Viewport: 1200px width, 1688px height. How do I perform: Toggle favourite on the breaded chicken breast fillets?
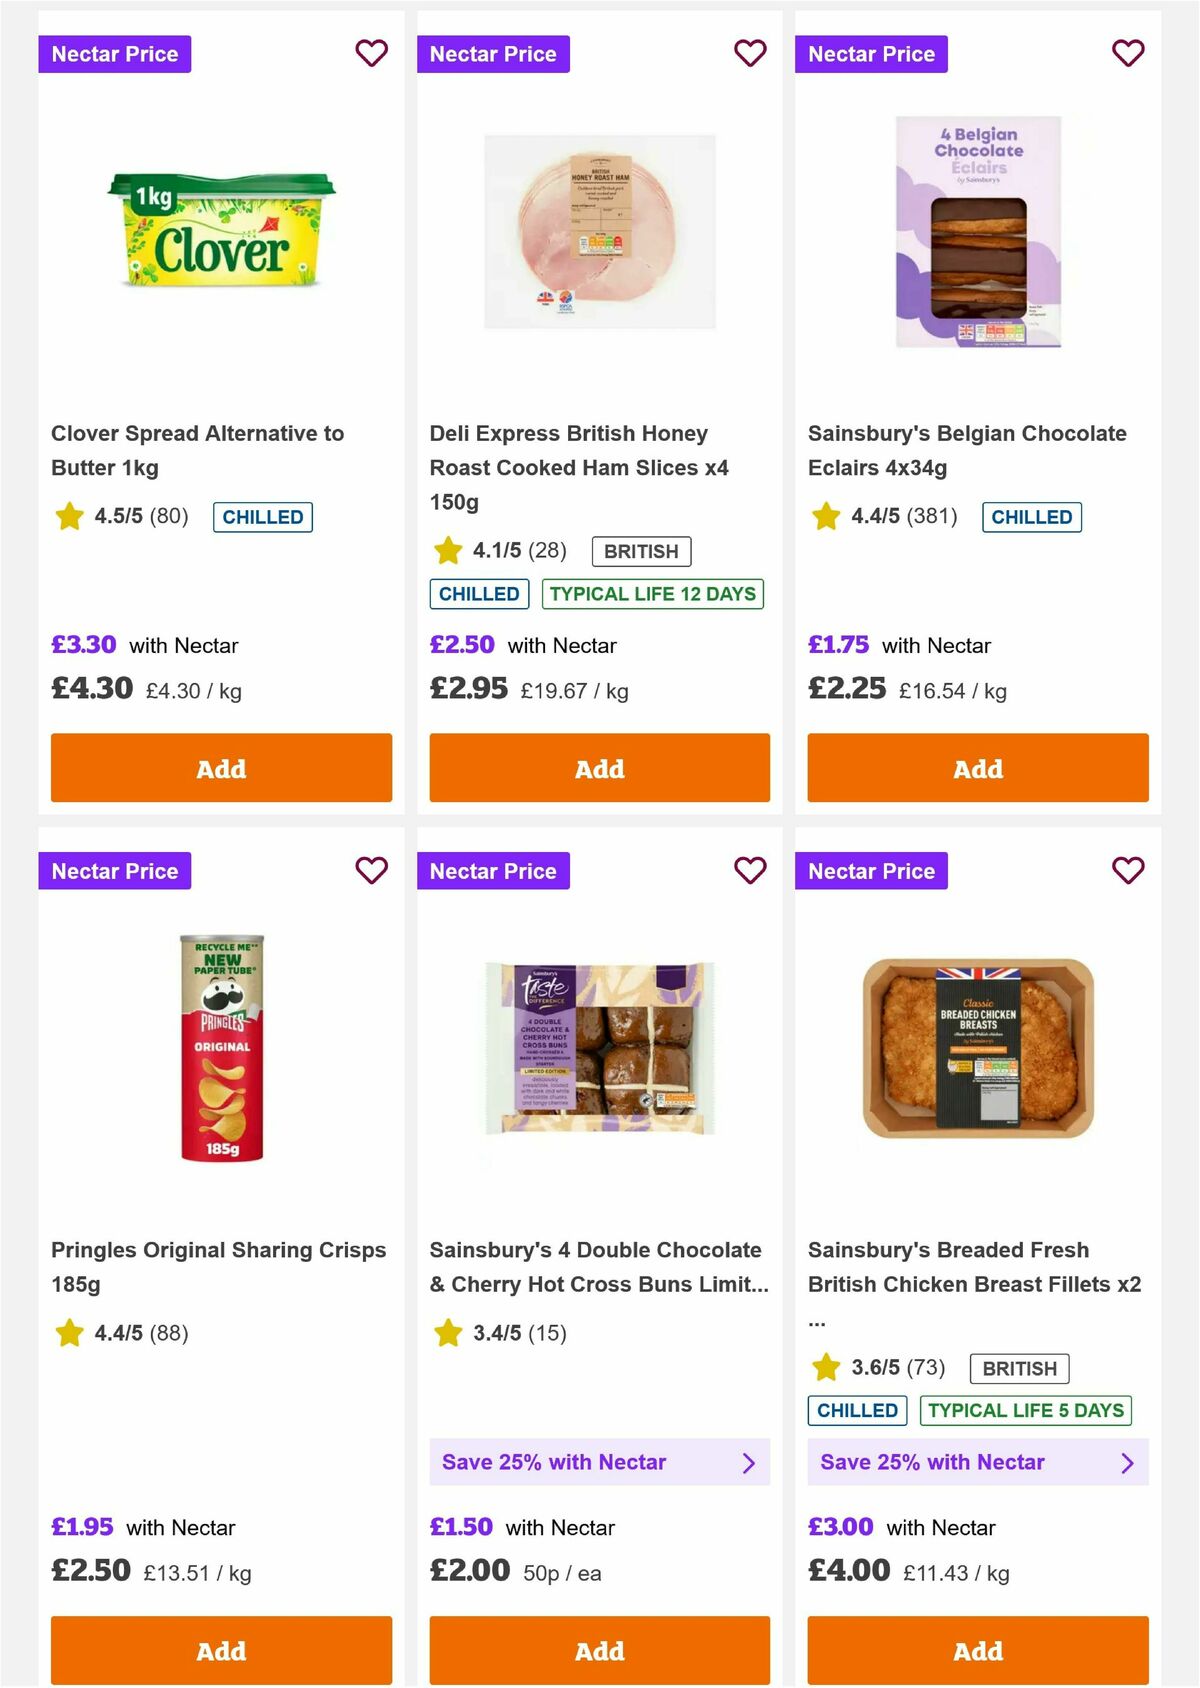[x=1127, y=871]
